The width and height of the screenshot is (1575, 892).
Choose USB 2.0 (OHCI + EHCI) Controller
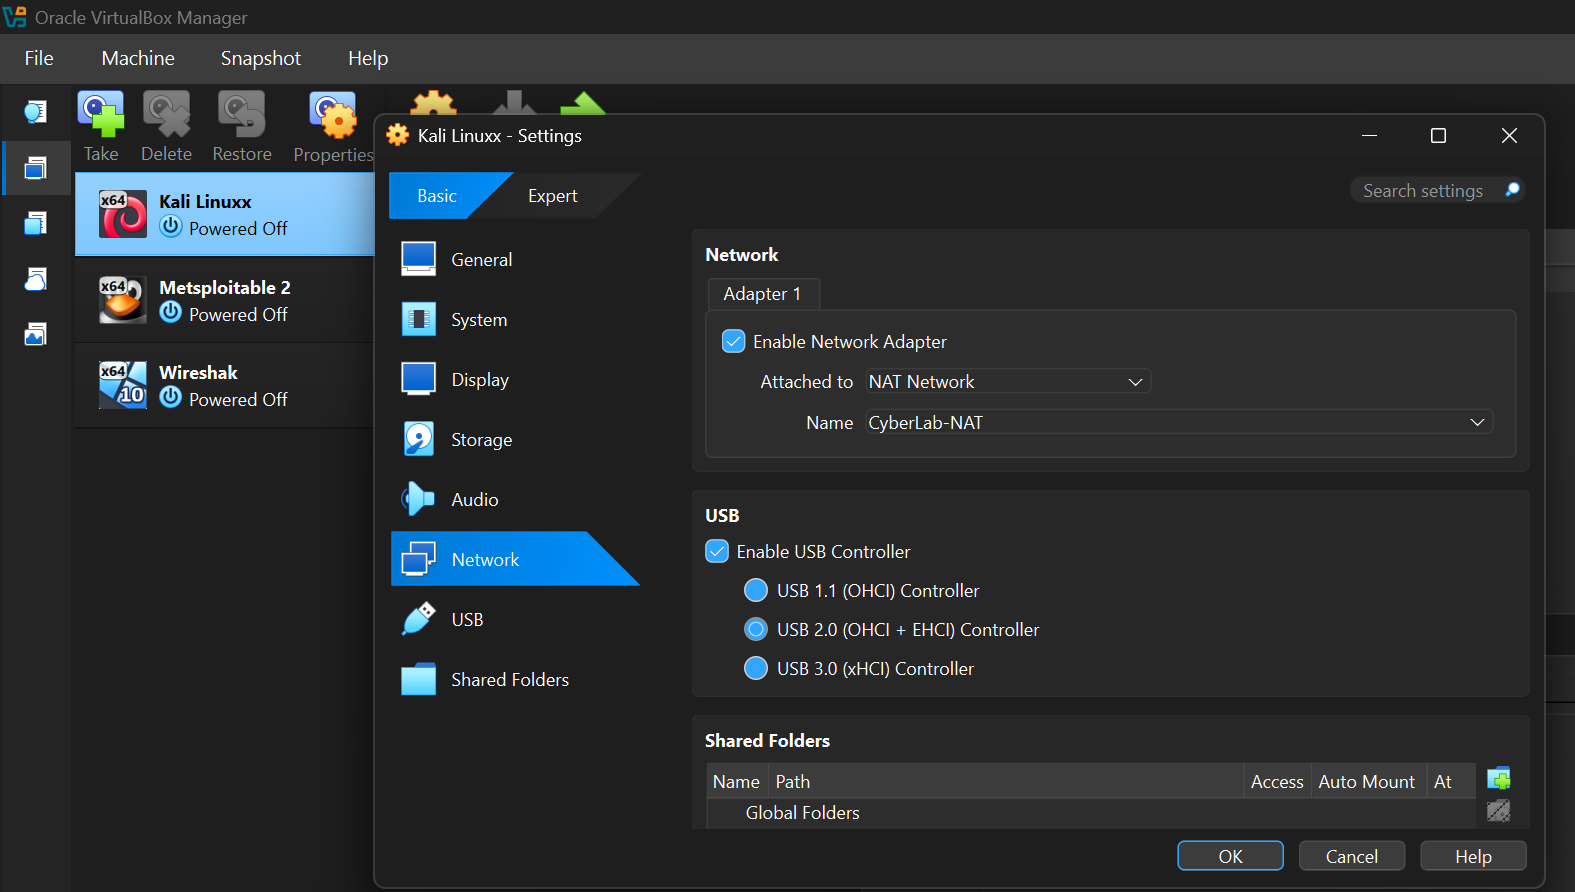[756, 629]
